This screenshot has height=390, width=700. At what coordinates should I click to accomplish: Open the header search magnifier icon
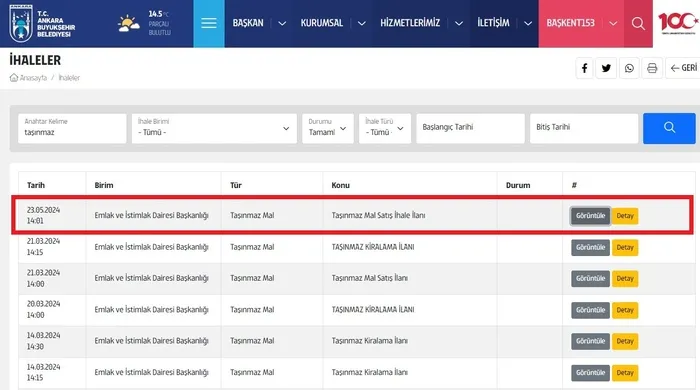(x=638, y=23)
